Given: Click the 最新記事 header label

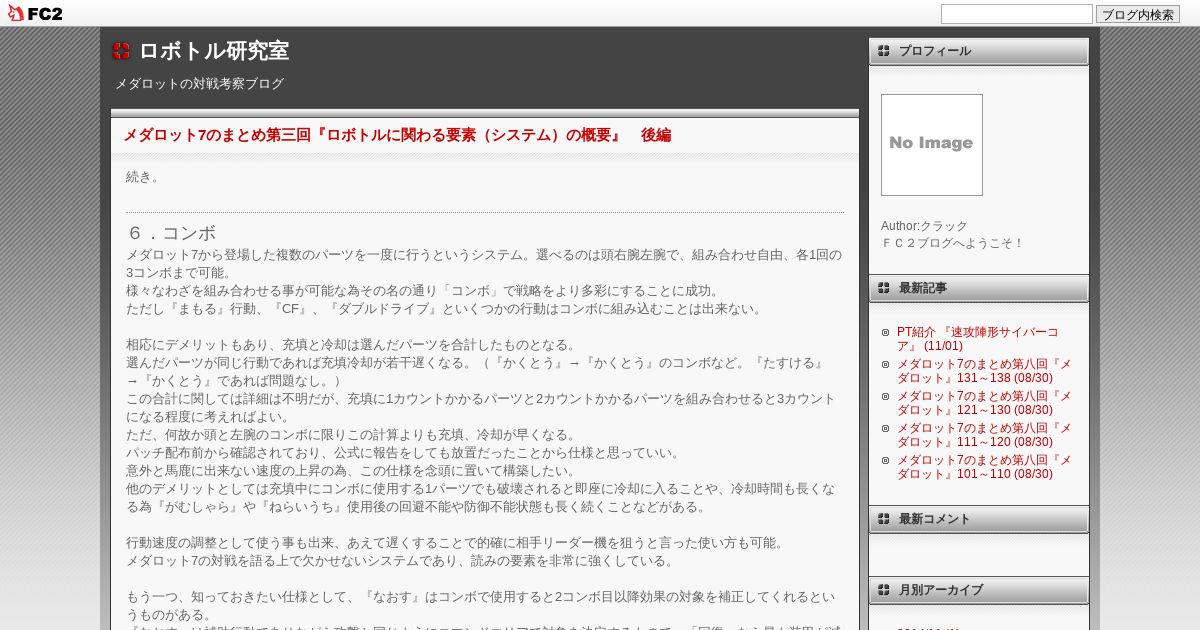Looking at the screenshot, I should 923,288.
